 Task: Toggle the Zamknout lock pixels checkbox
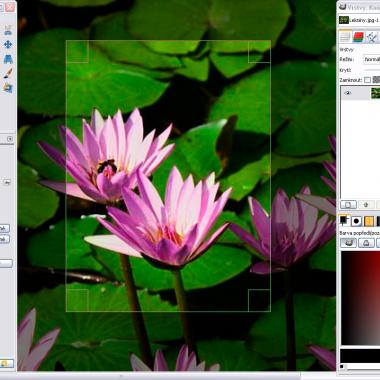(x=367, y=80)
